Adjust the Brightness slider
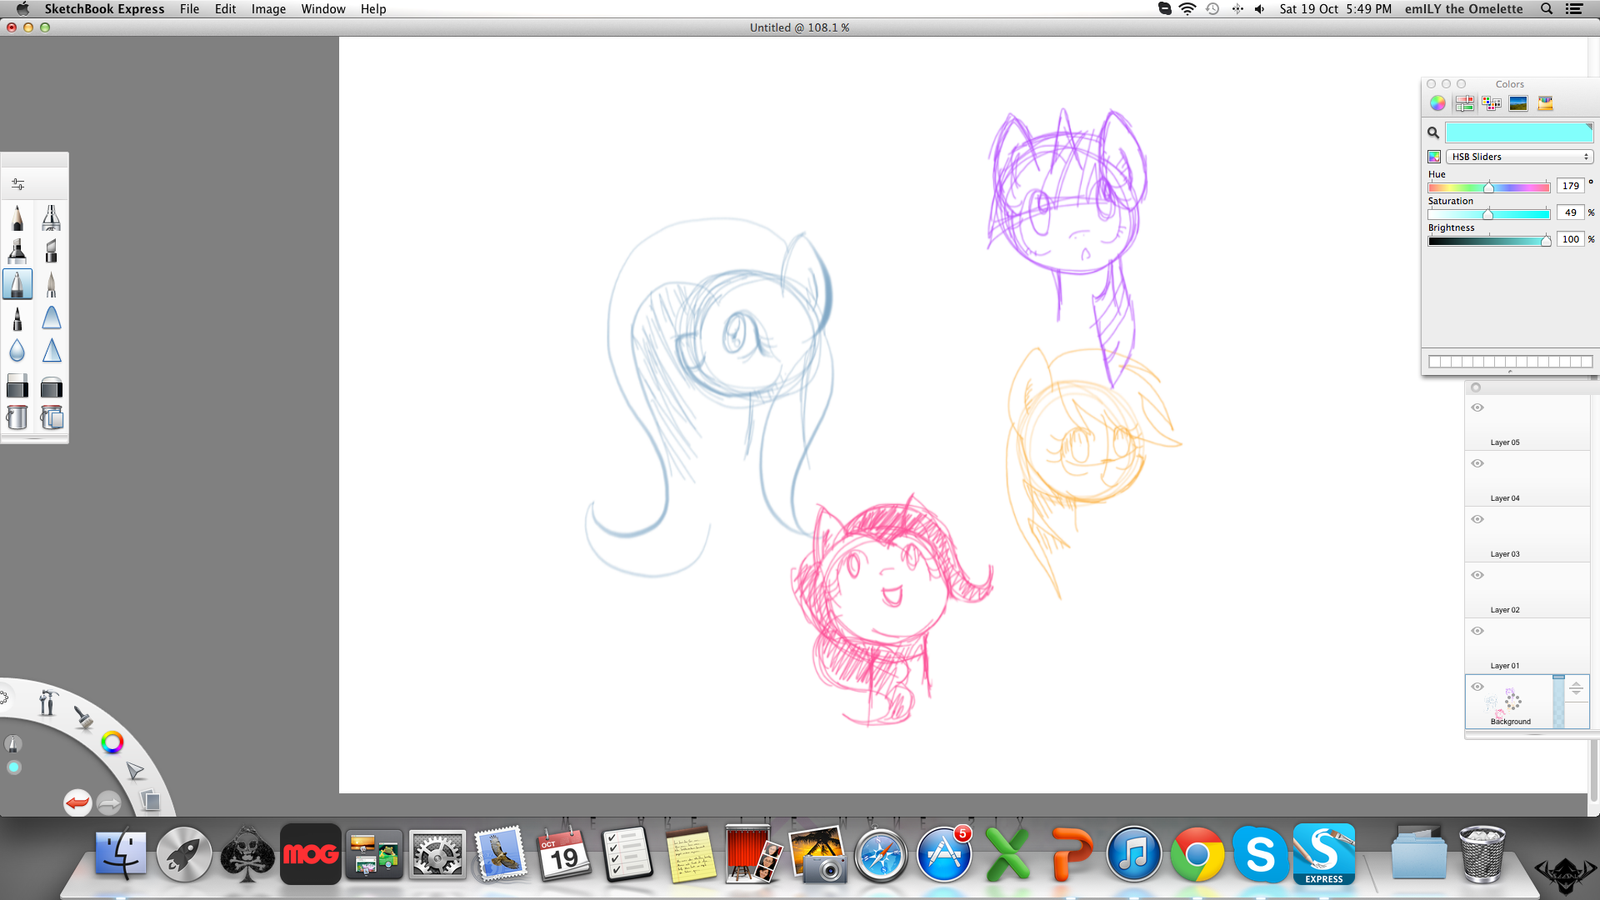This screenshot has height=900, width=1600. coord(1489,241)
